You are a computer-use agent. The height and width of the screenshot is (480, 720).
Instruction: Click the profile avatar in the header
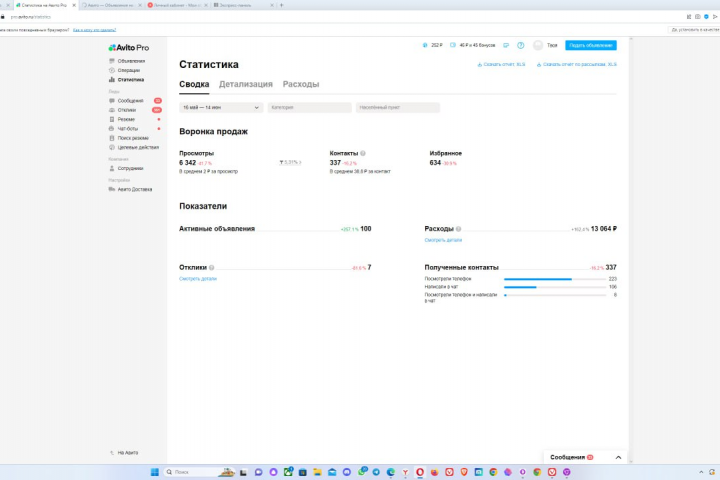point(538,45)
